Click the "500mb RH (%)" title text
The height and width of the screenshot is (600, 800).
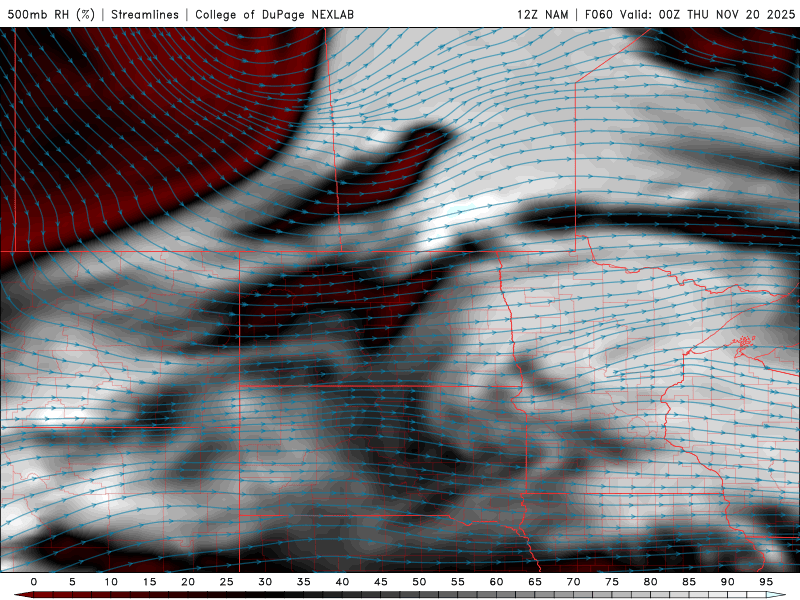[51, 14]
